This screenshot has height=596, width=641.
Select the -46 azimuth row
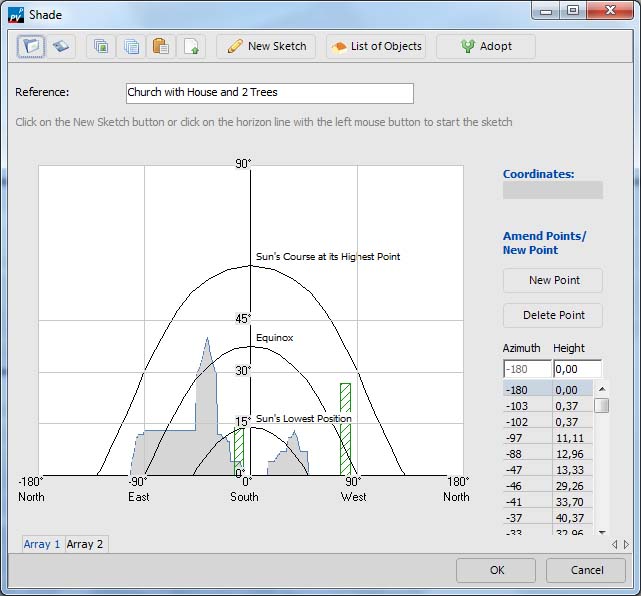[548, 486]
